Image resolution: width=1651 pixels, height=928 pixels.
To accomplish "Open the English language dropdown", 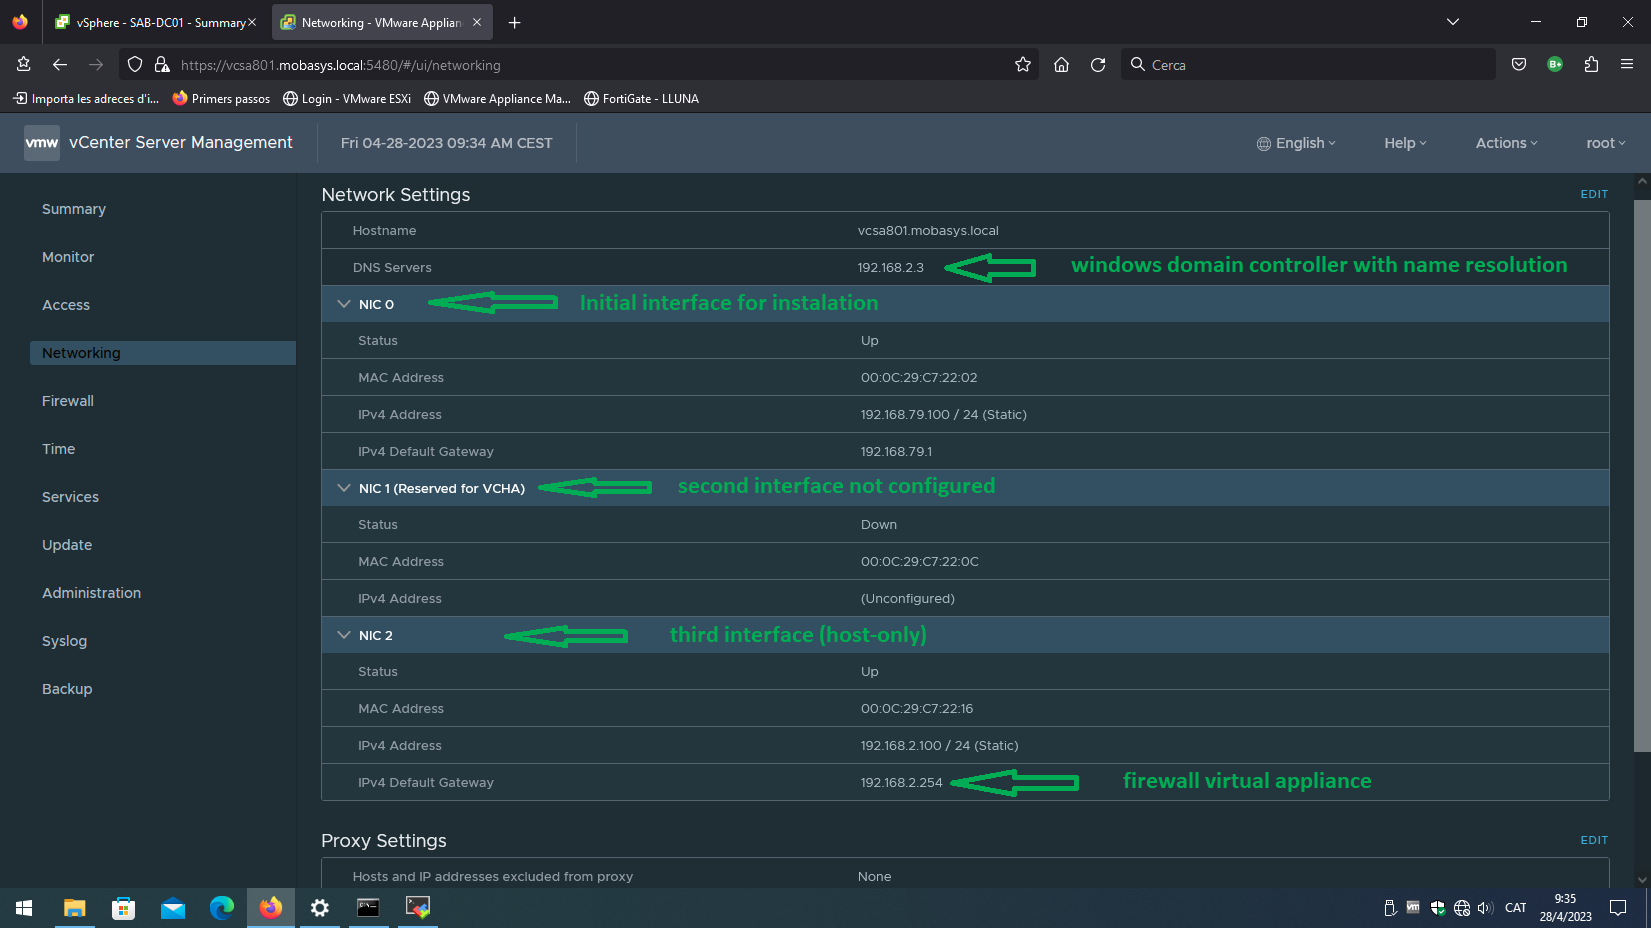I will click(1296, 143).
